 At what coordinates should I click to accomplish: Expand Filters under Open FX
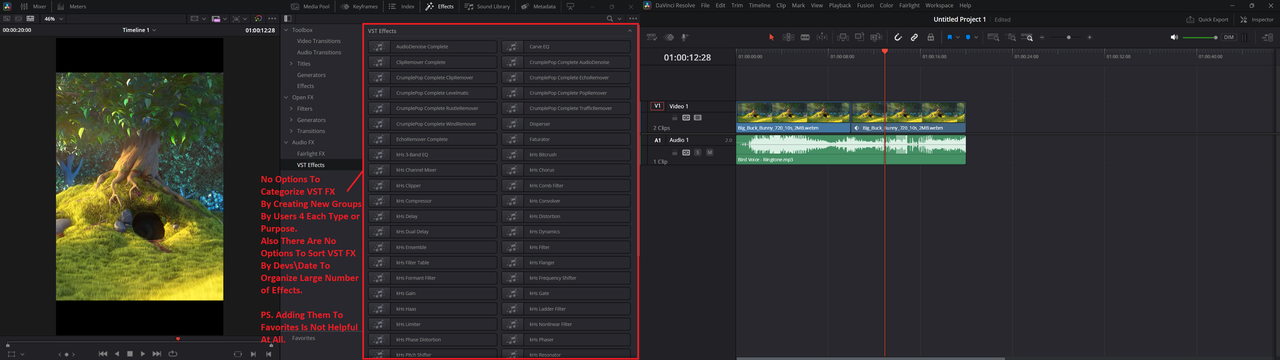291,108
